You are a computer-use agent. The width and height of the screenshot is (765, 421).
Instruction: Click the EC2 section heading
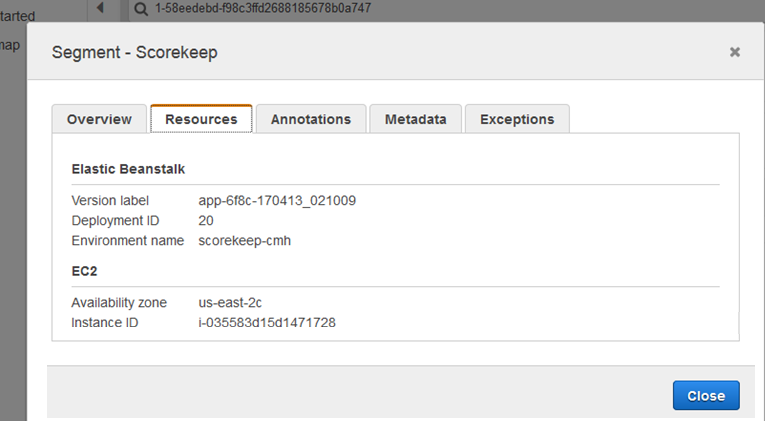(84, 271)
